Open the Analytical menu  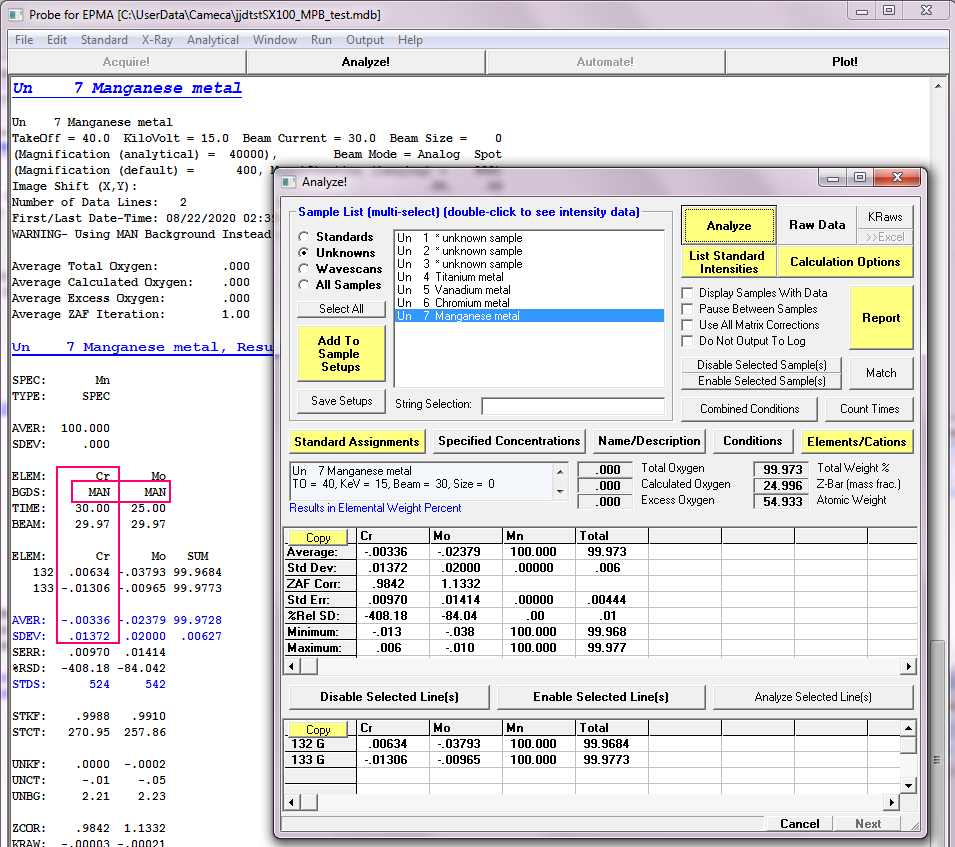(x=212, y=40)
